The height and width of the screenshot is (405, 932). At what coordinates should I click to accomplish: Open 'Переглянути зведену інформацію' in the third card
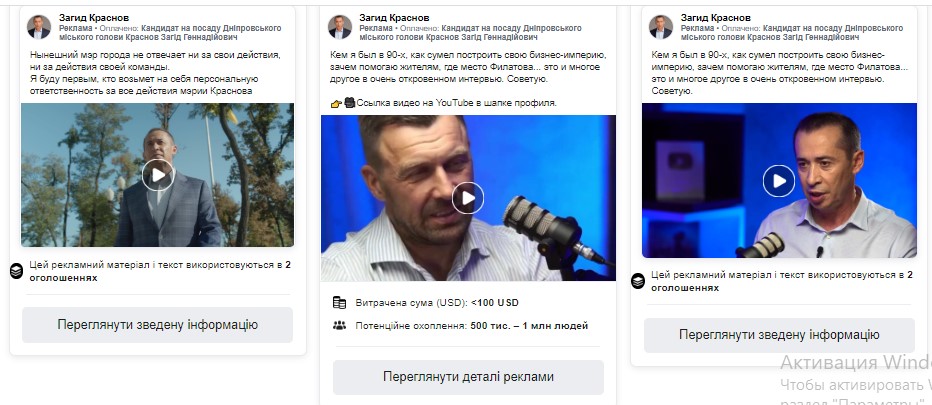tap(779, 335)
